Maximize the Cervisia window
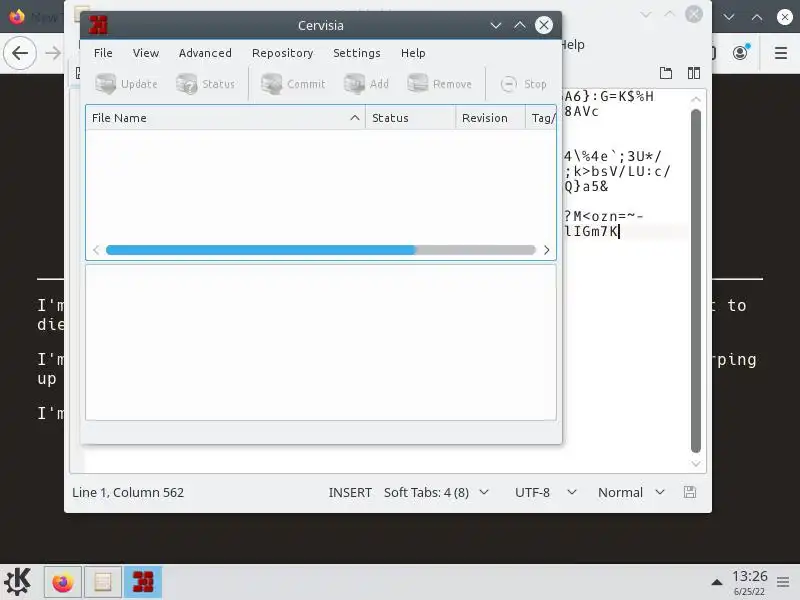 pos(519,25)
